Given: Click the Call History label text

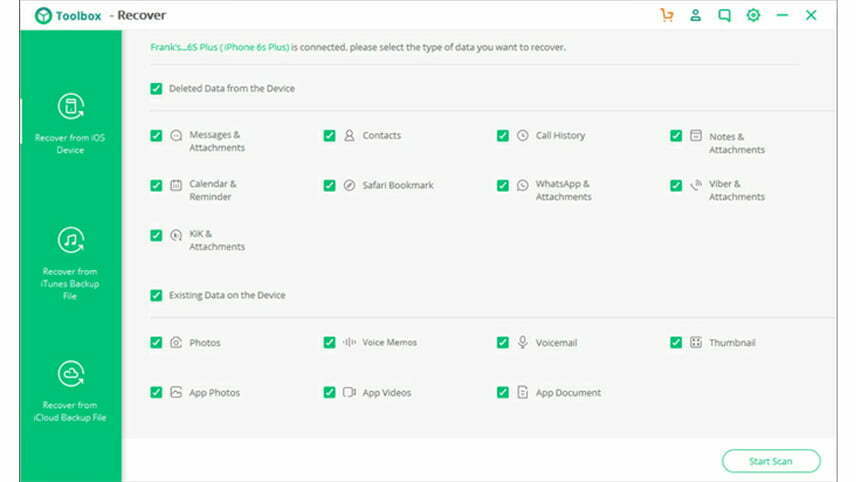Looking at the screenshot, I should 560,135.
